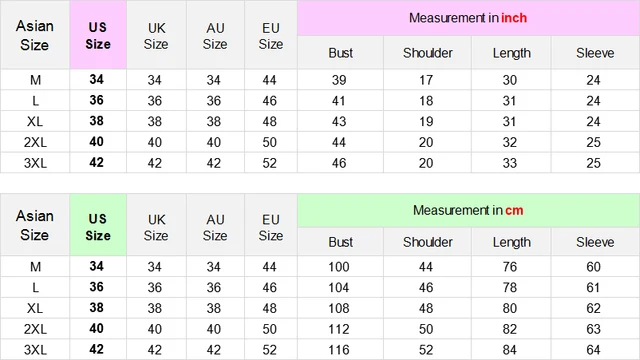Select the 'Measurement in inch' header
Image resolution: width=640 pixels, height=360 pixels.
tap(468, 18)
